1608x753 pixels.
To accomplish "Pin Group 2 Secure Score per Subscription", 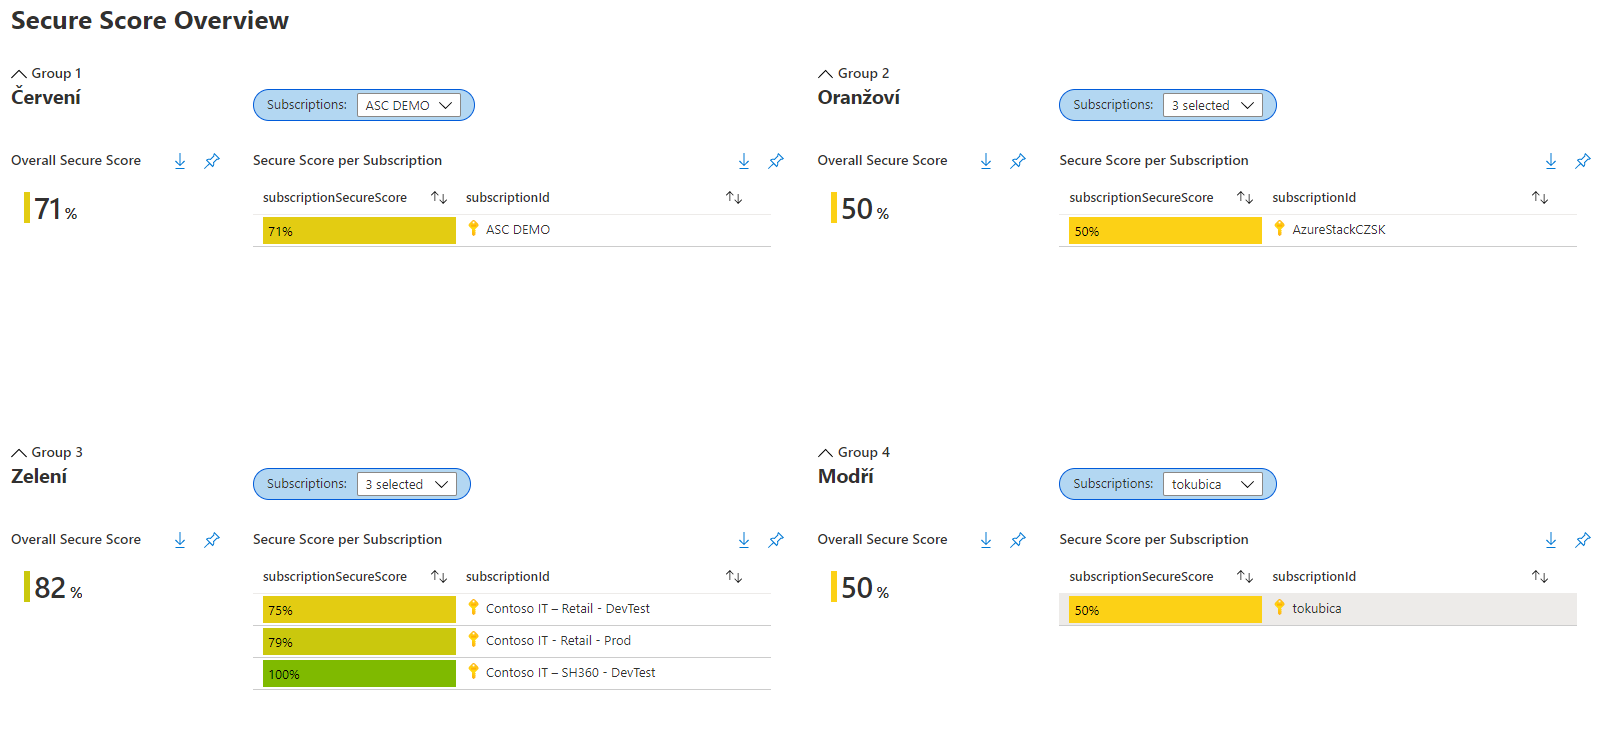I will (1582, 161).
